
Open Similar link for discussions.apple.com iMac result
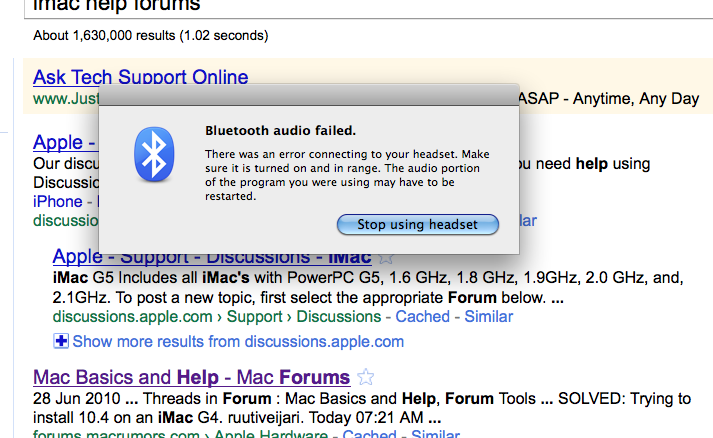(x=489, y=316)
